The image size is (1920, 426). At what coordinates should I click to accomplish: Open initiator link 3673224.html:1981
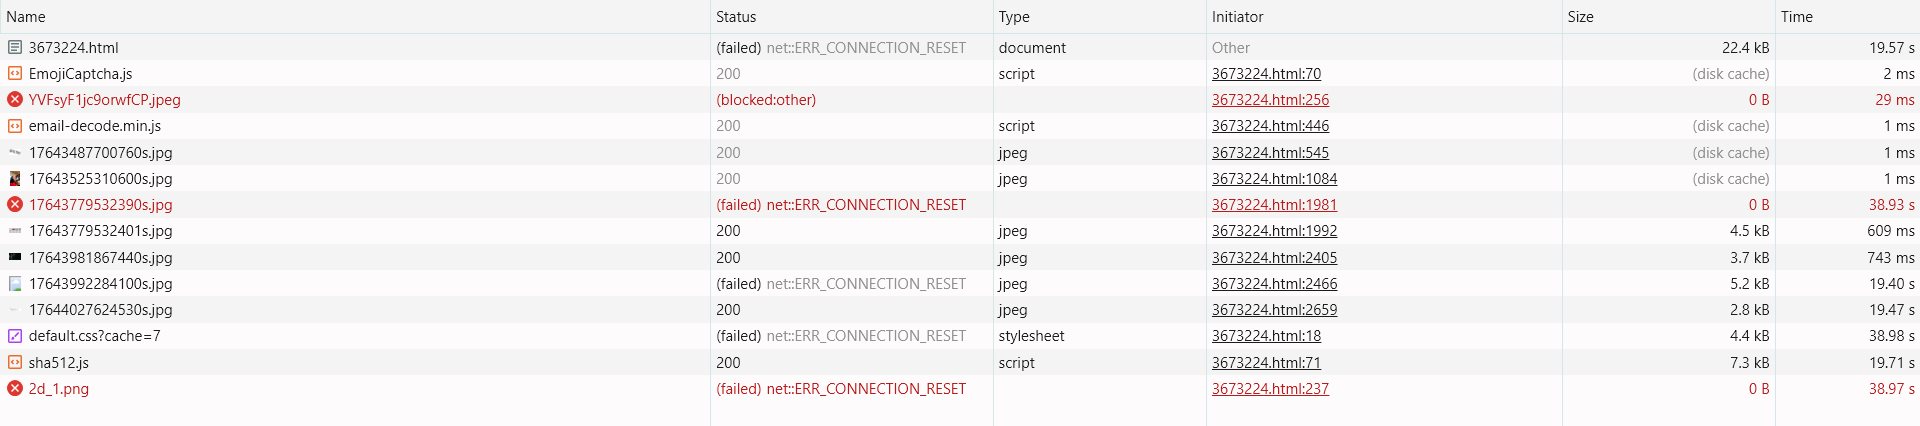tap(1274, 204)
